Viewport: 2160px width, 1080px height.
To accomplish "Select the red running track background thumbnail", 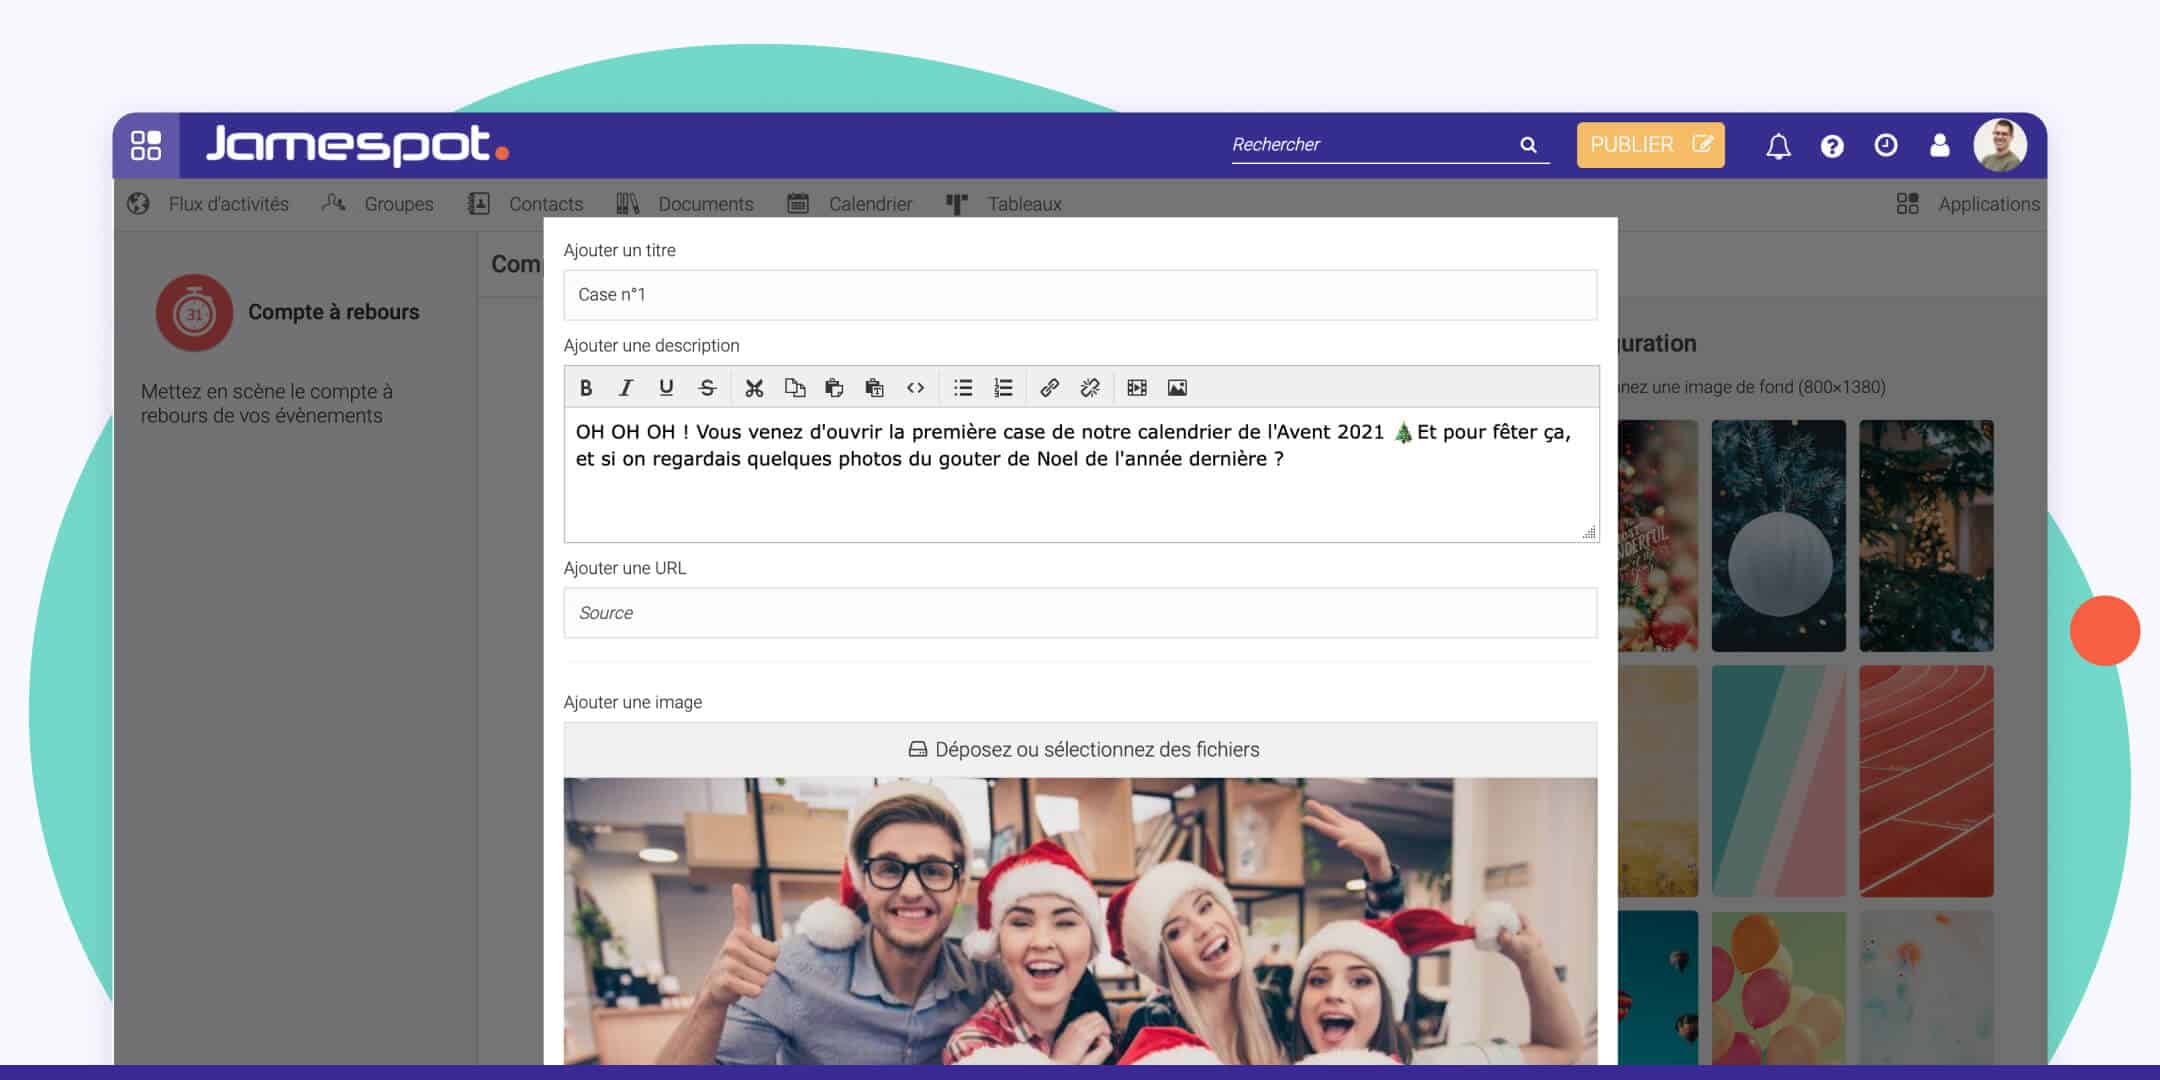I will click(1926, 781).
